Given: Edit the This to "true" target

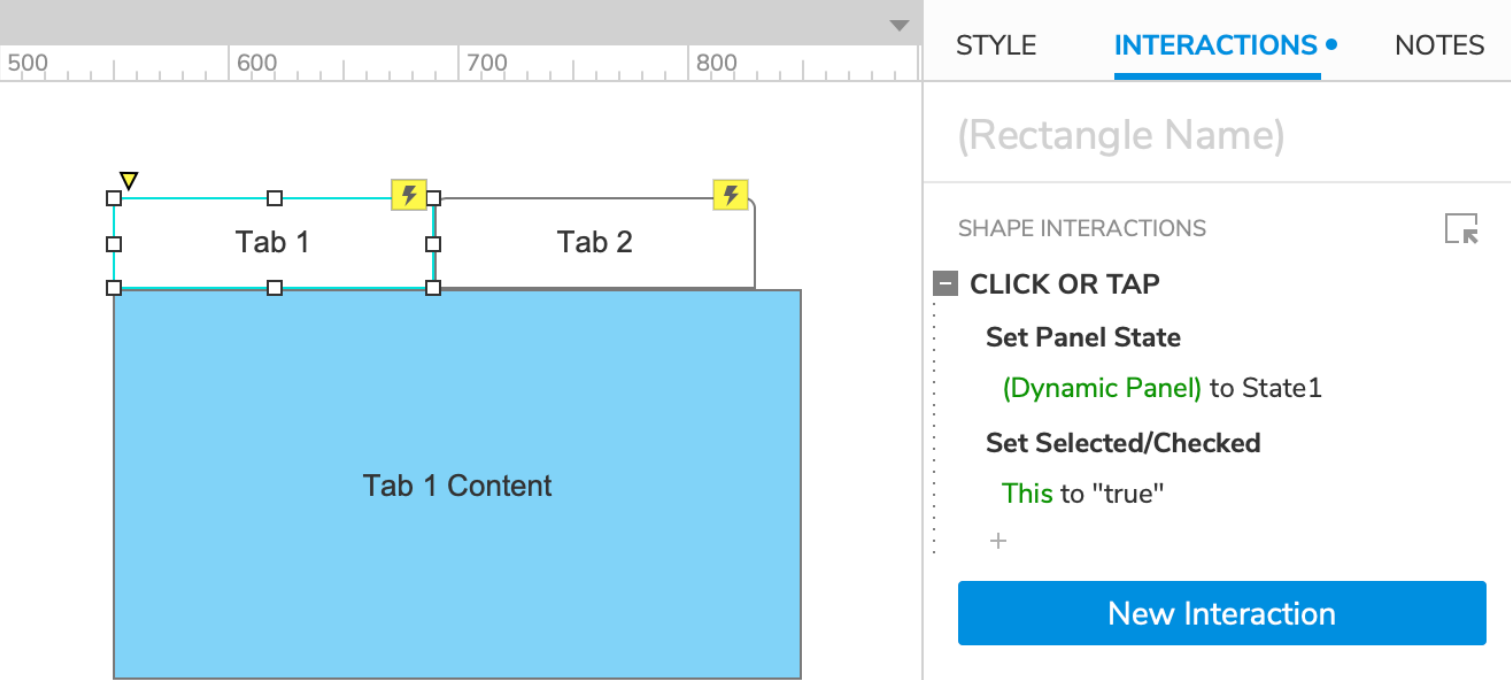Looking at the screenshot, I should pyautogui.click(x=1083, y=493).
